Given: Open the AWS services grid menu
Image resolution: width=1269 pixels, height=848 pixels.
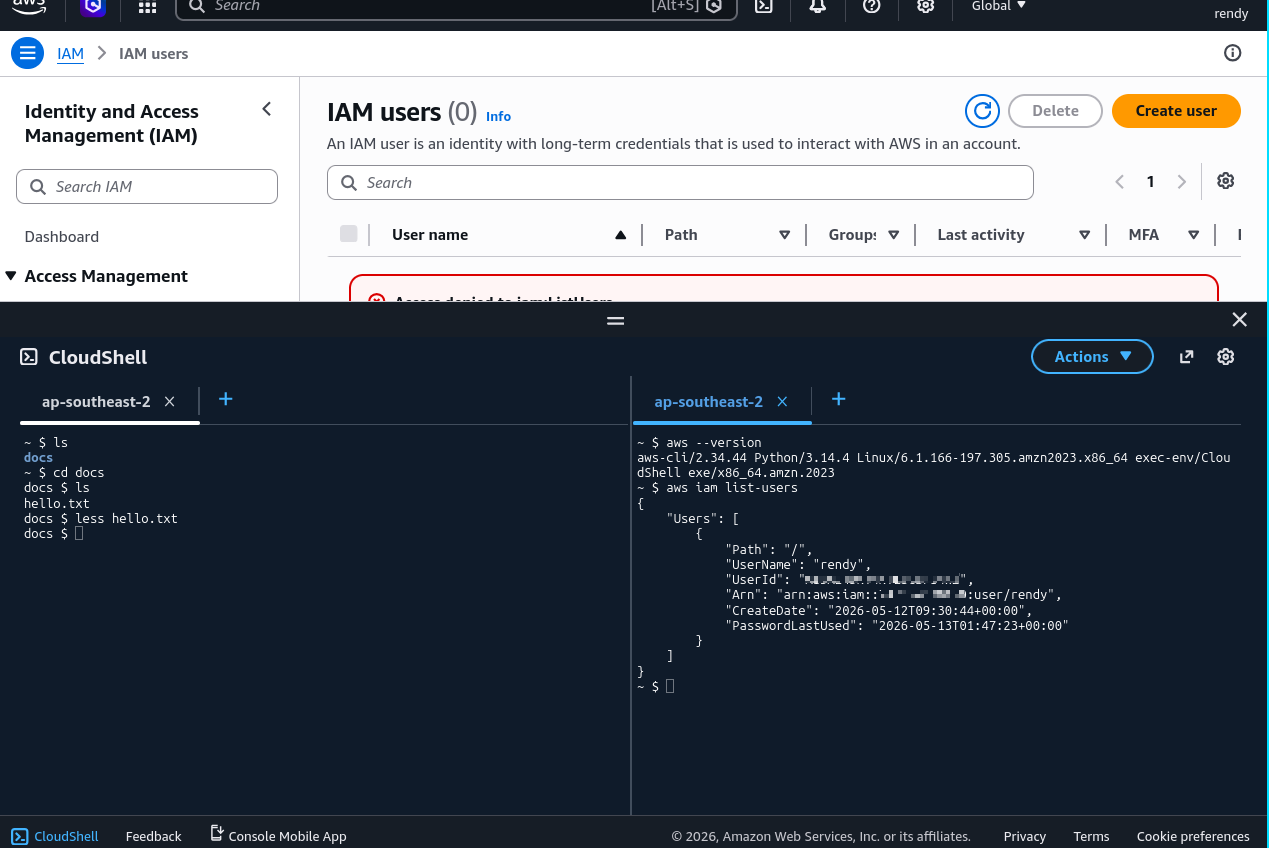Looking at the screenshot, I should click(x=147, y=6).
